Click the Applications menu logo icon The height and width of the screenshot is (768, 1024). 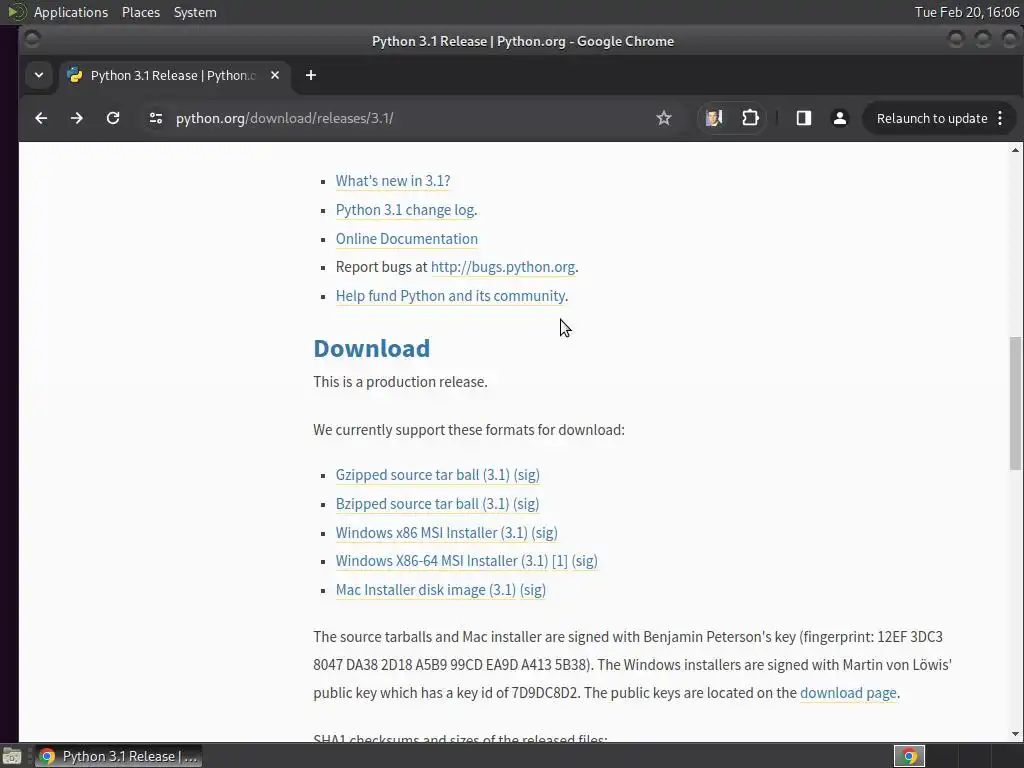coord(15,12)
